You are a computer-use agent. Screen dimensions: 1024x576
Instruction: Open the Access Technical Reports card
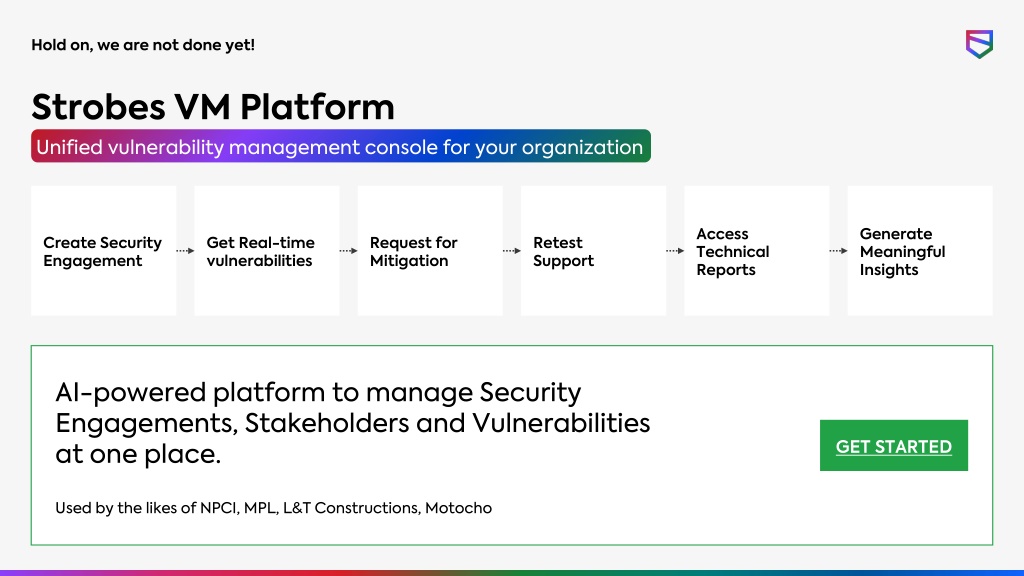click(x=757, y=251)
